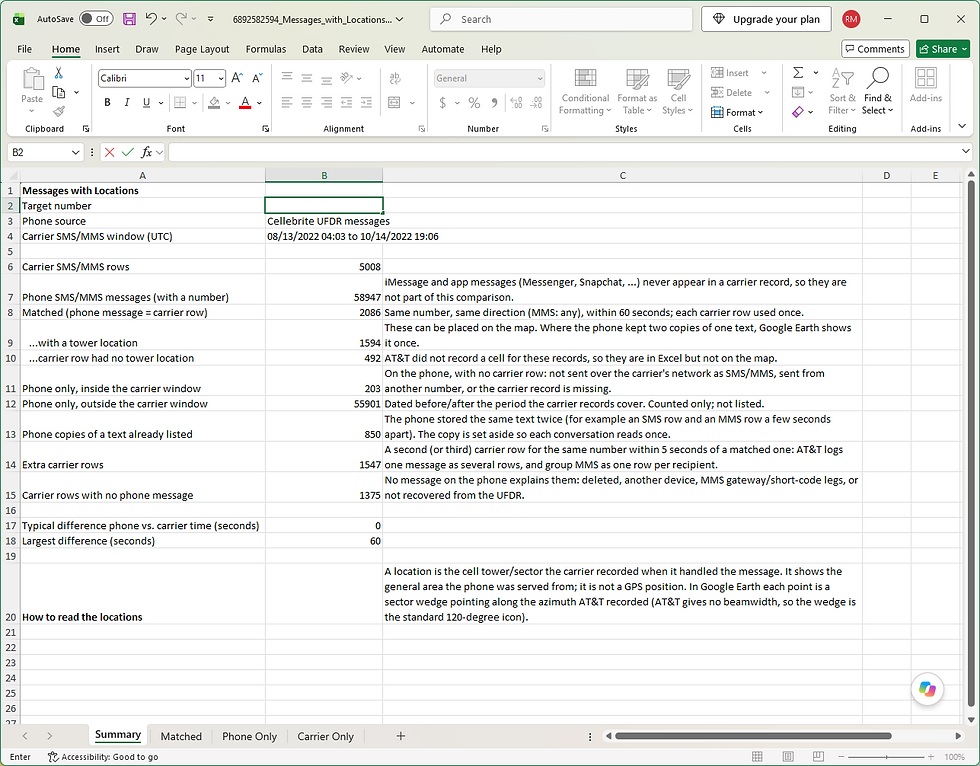The image size is (980, 766).
Task: Cancel formula bar entry with X
Action: 109,152
